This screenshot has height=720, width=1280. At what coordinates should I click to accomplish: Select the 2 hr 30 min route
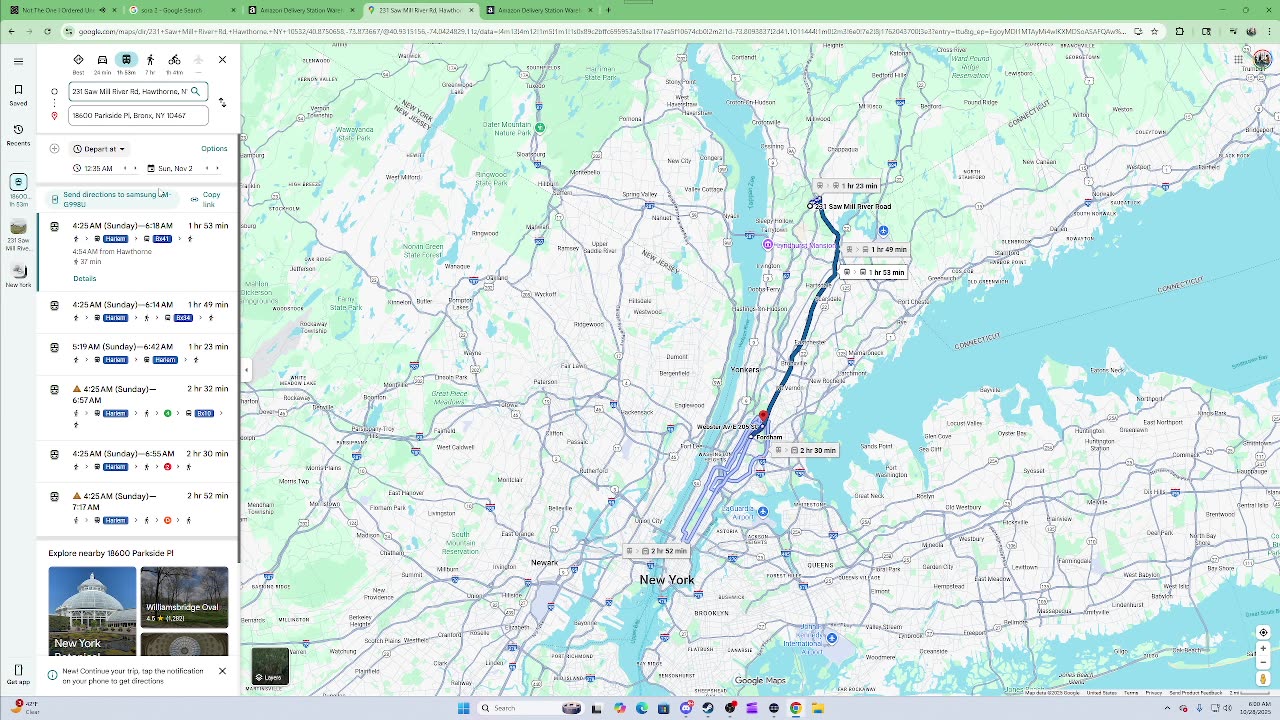[138, 460]
